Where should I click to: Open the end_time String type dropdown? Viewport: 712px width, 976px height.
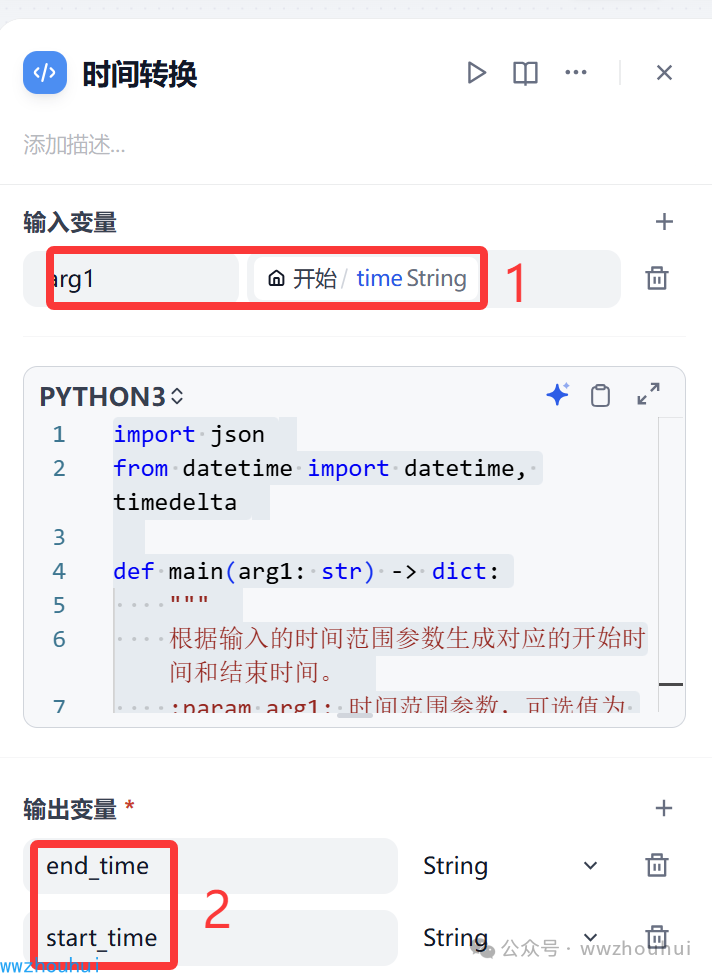click(x=510, y=866)
